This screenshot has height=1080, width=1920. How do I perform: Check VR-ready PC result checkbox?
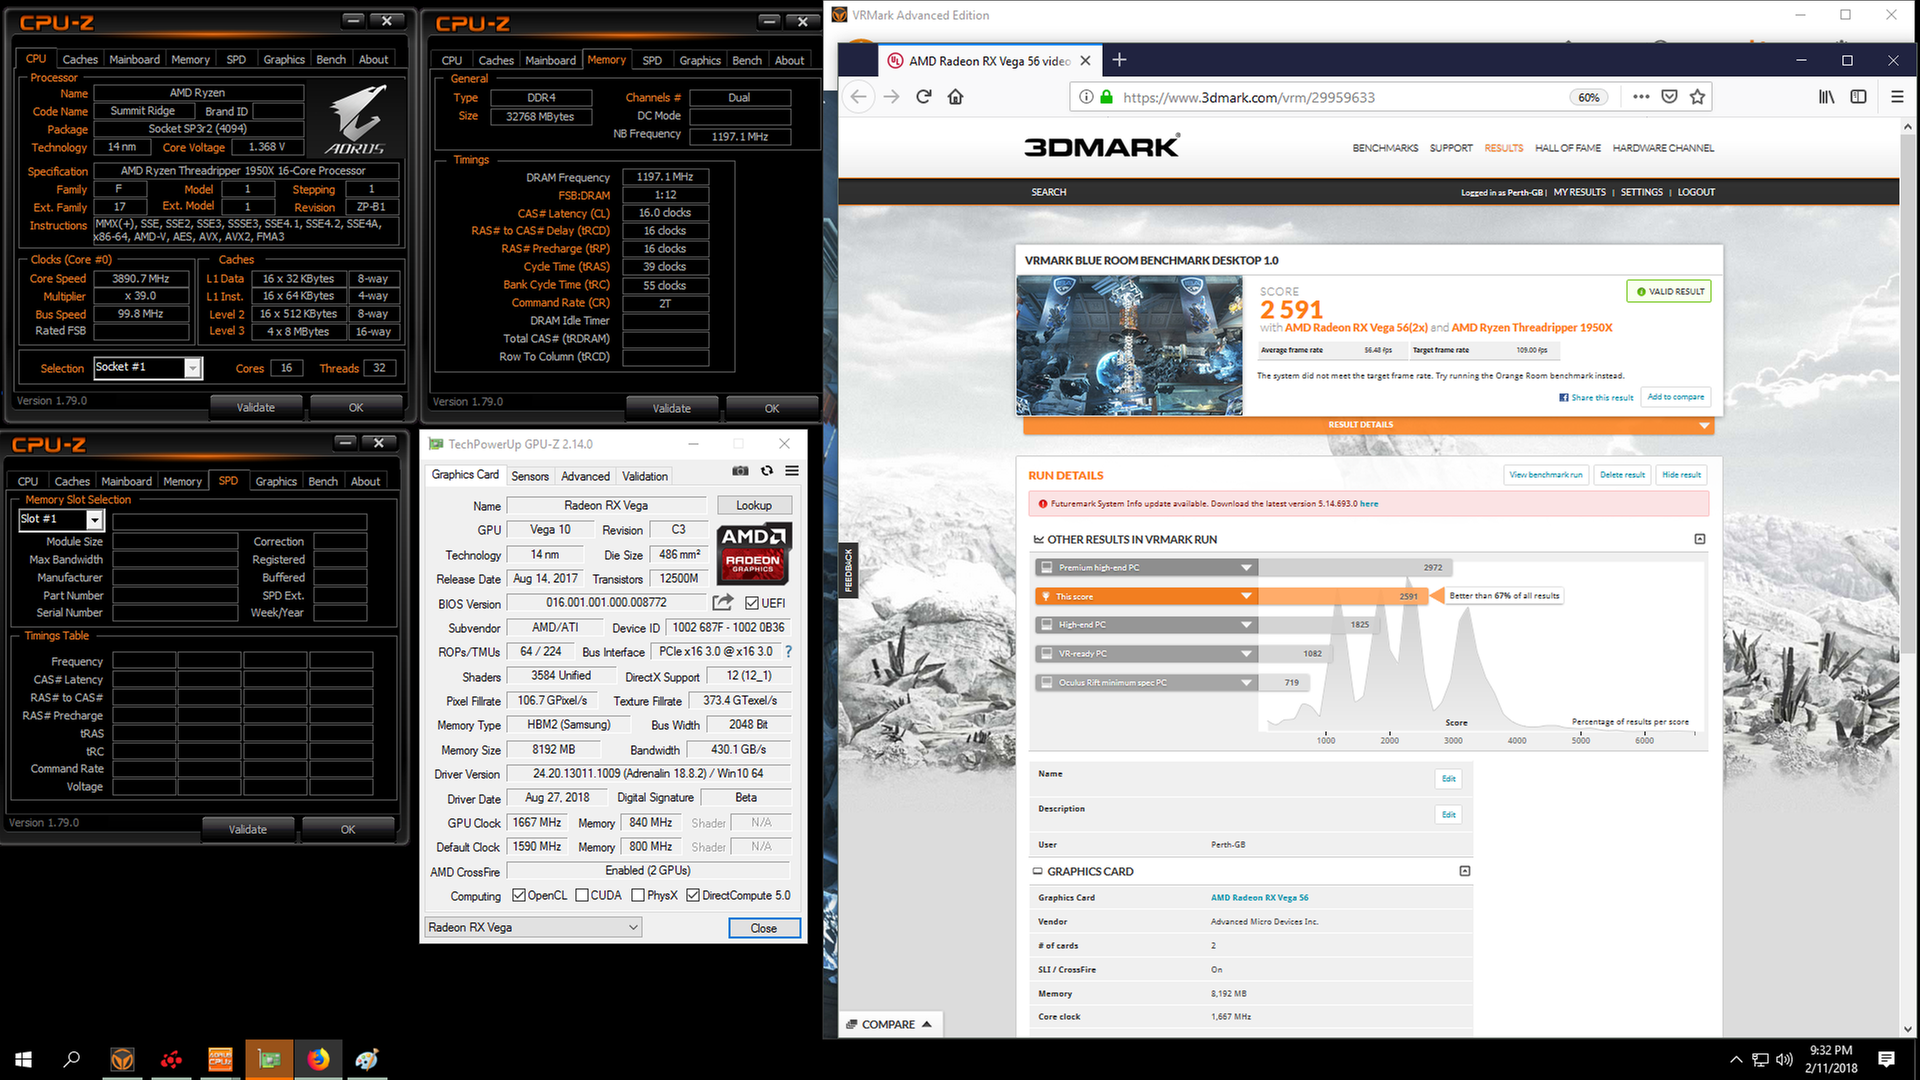(x=1047, y=653)
